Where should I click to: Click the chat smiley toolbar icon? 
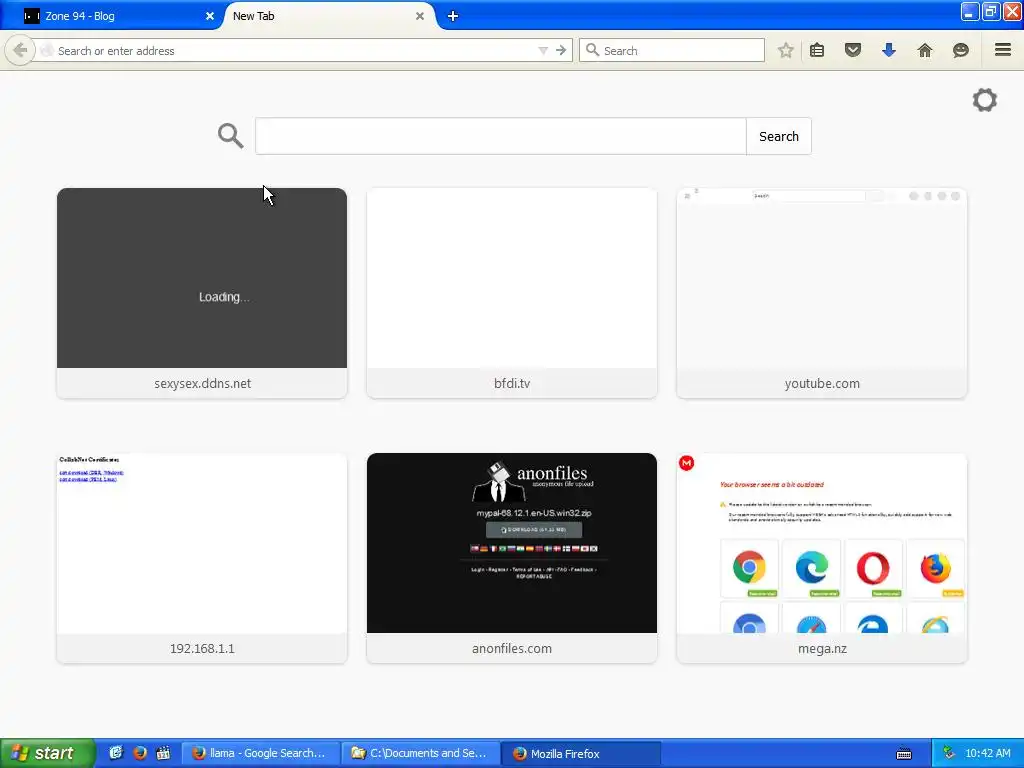(x=961, y=50)
